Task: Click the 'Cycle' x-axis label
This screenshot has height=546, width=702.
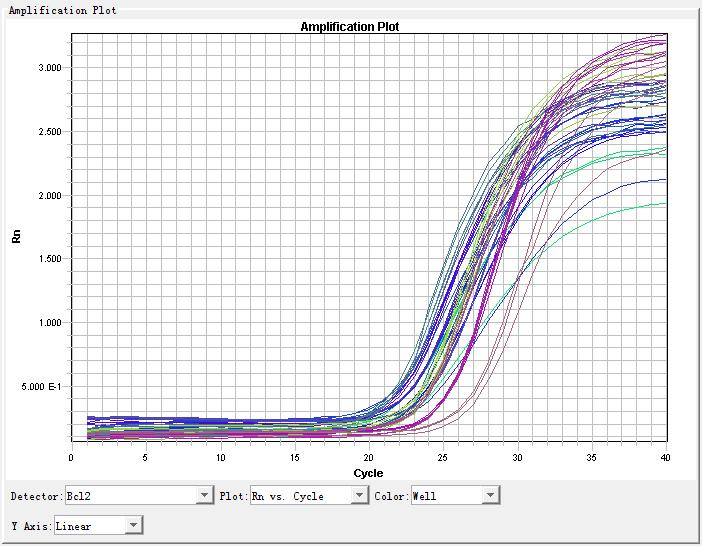Action: click(x=368, y=472)
